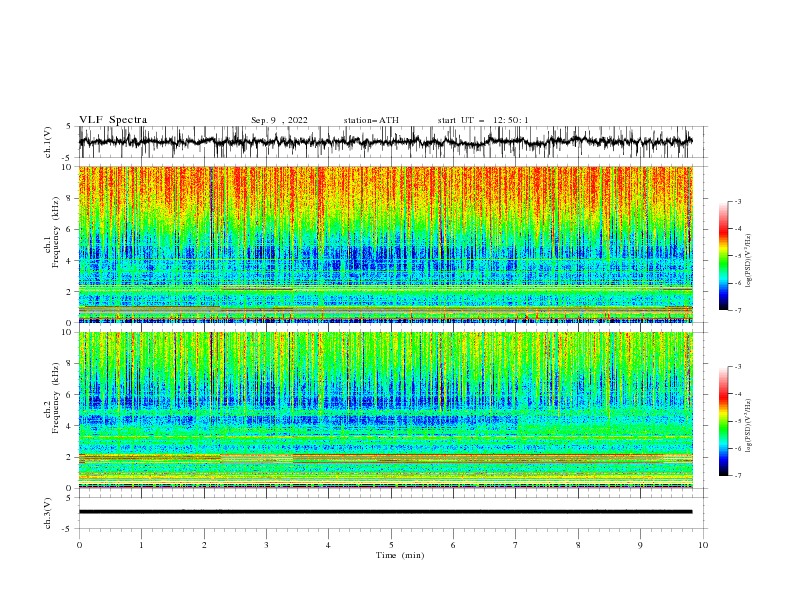Image resolution: width=792 pixels, height=612 pixels.
Task: Click the "2" kHz tick of ch.2 spectrogram
Action: (x=71, y=457)
